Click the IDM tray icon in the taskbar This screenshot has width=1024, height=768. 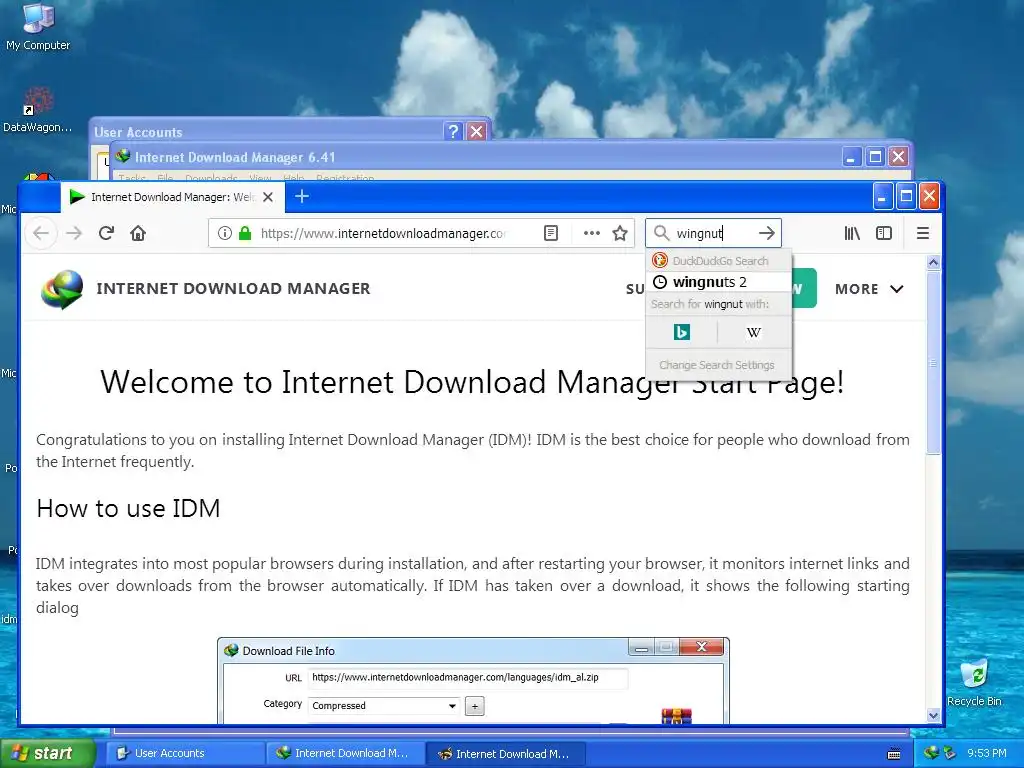click(930, 754)
